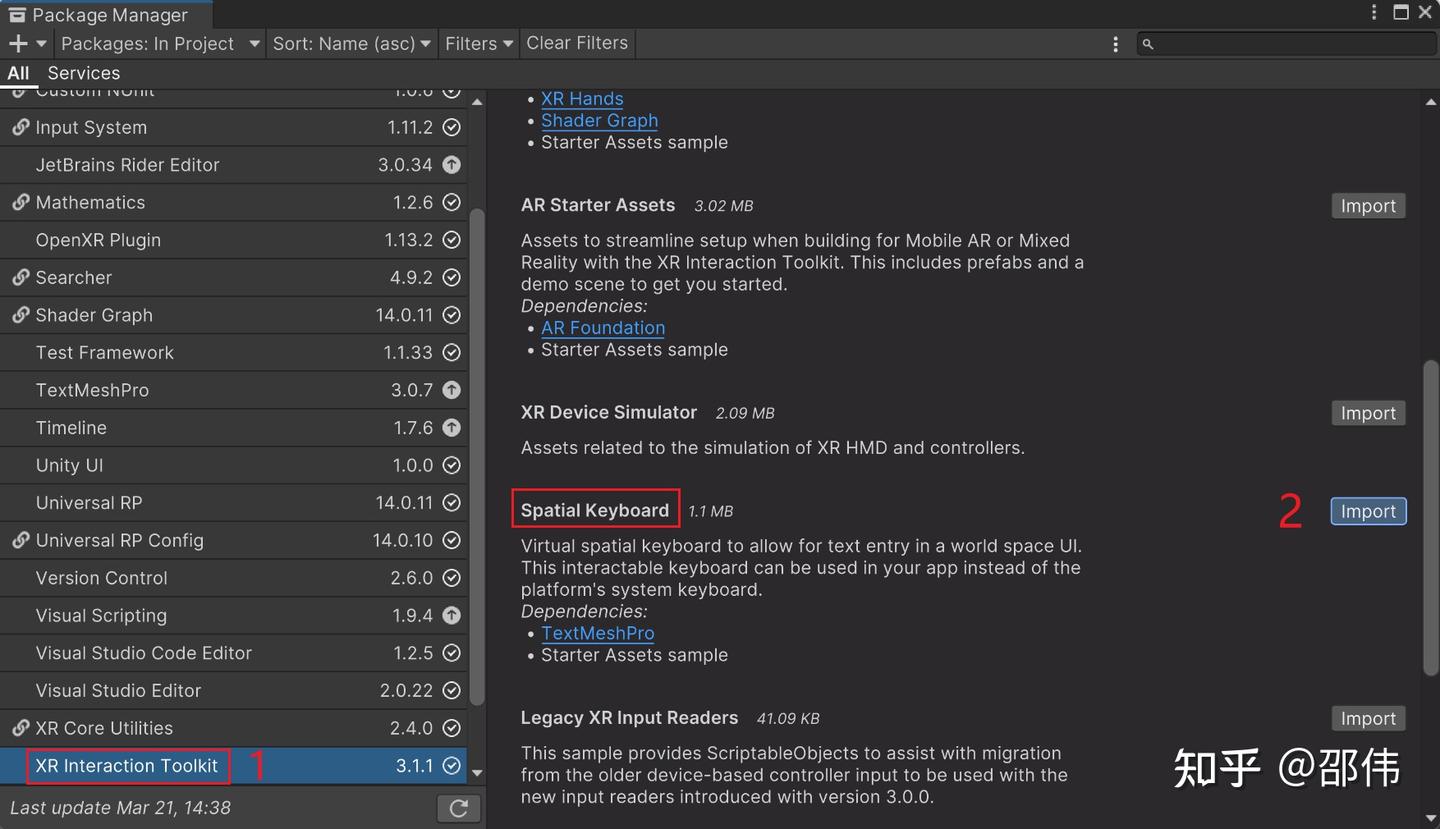Click the update arrow icon for JetBrains Rider Editor
This screenshot has height=829, width=1440.
point(452,165)
